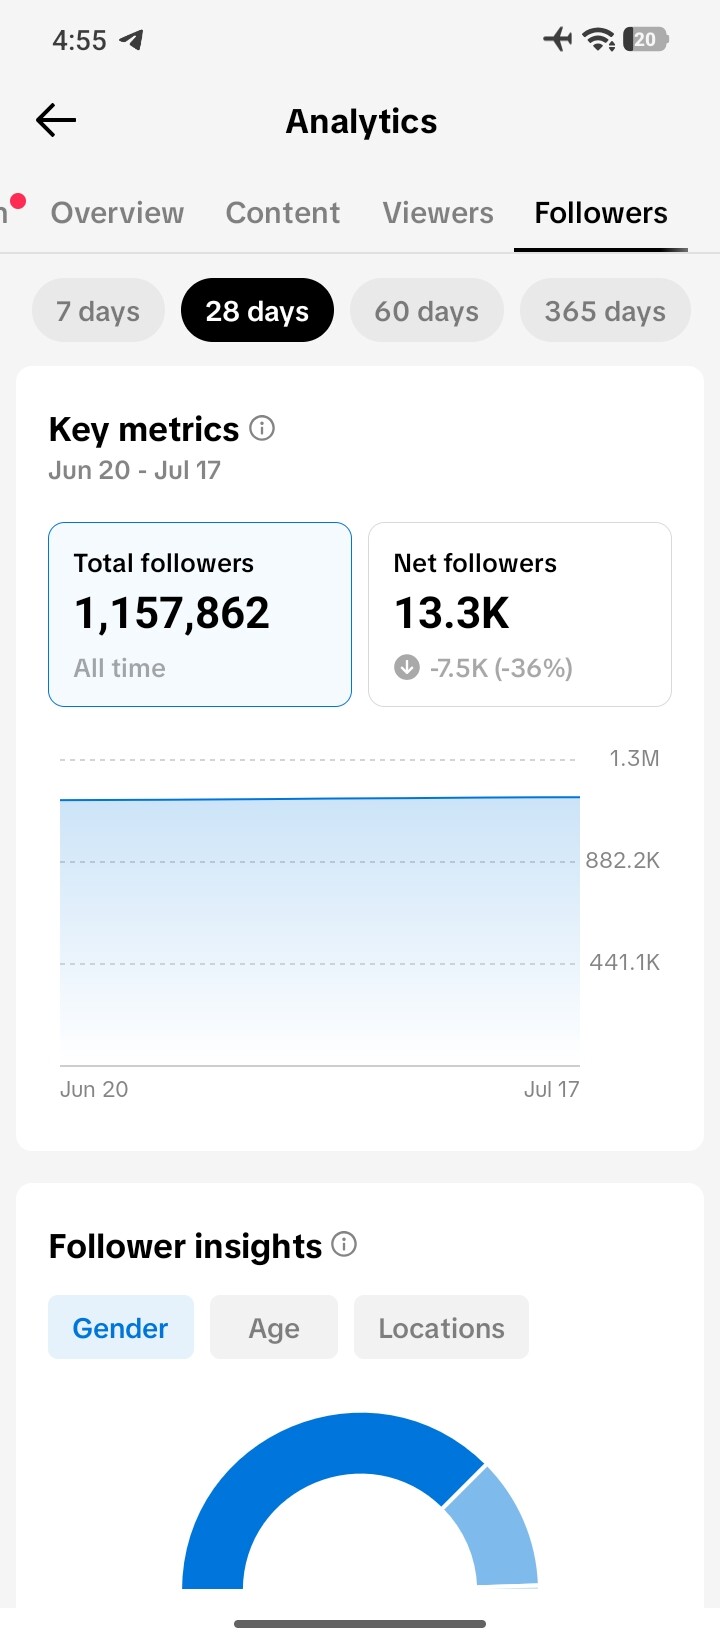This screenshot has height=1640, width=720.
Task: Select the Total followers card
Action: 200,614
